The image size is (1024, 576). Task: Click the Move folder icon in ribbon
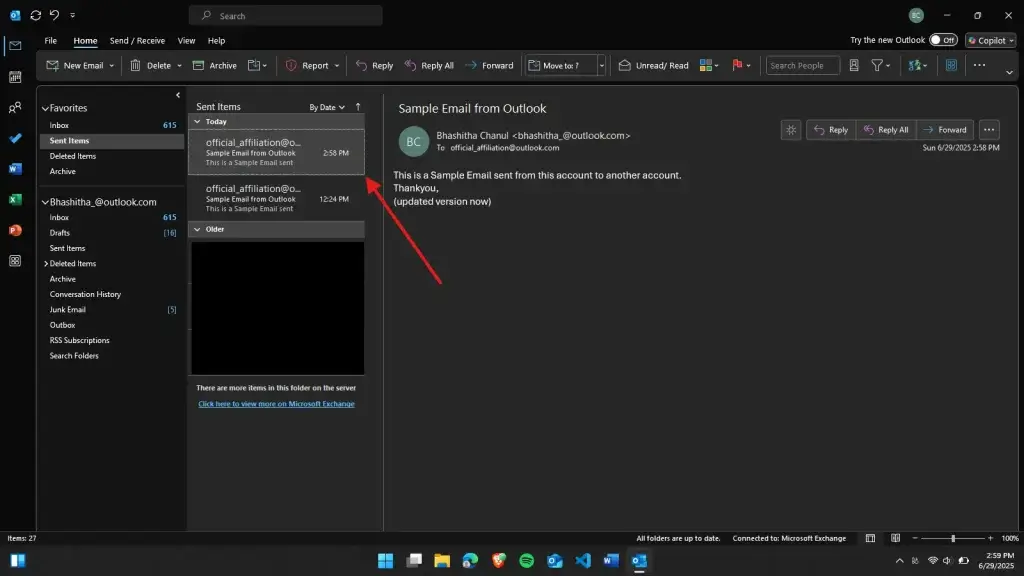[x=253, y=65]
